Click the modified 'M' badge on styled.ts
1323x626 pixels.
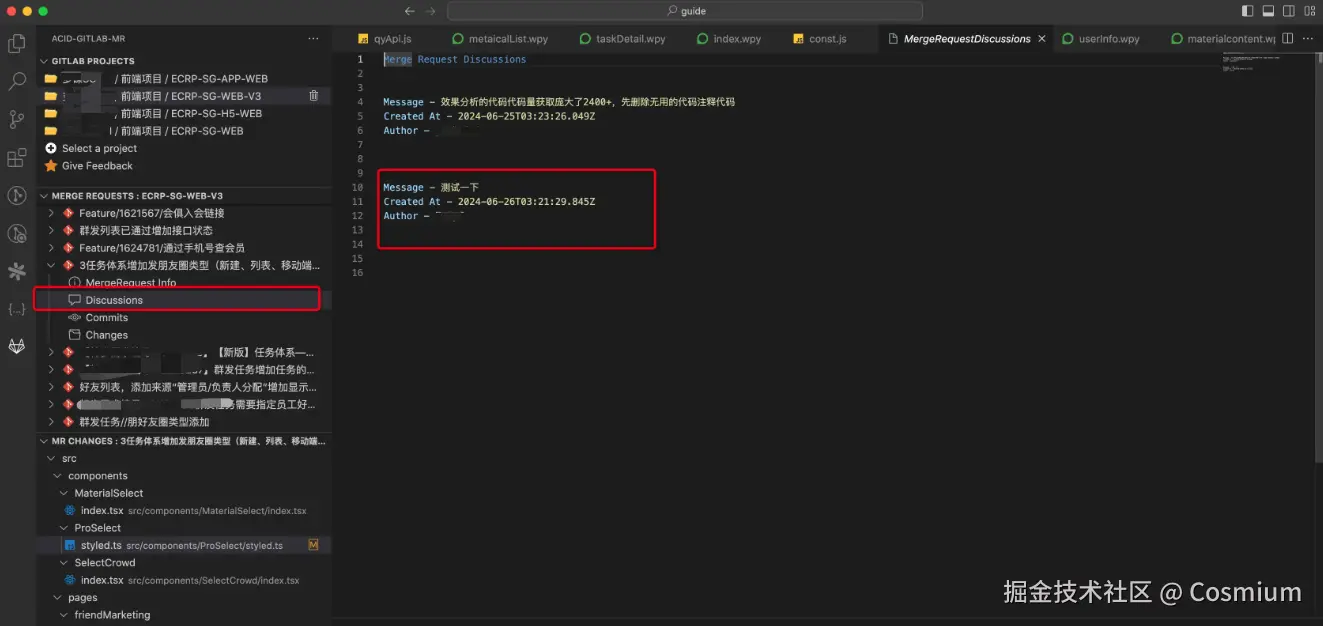coord(314,546)
